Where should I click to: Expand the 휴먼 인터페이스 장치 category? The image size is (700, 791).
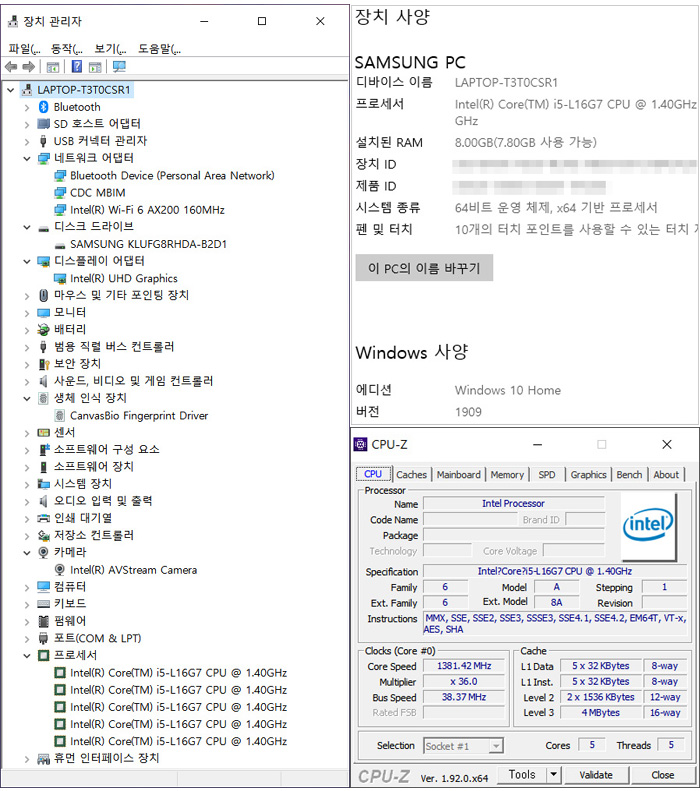pyautogui.click(x=27, y=759)
